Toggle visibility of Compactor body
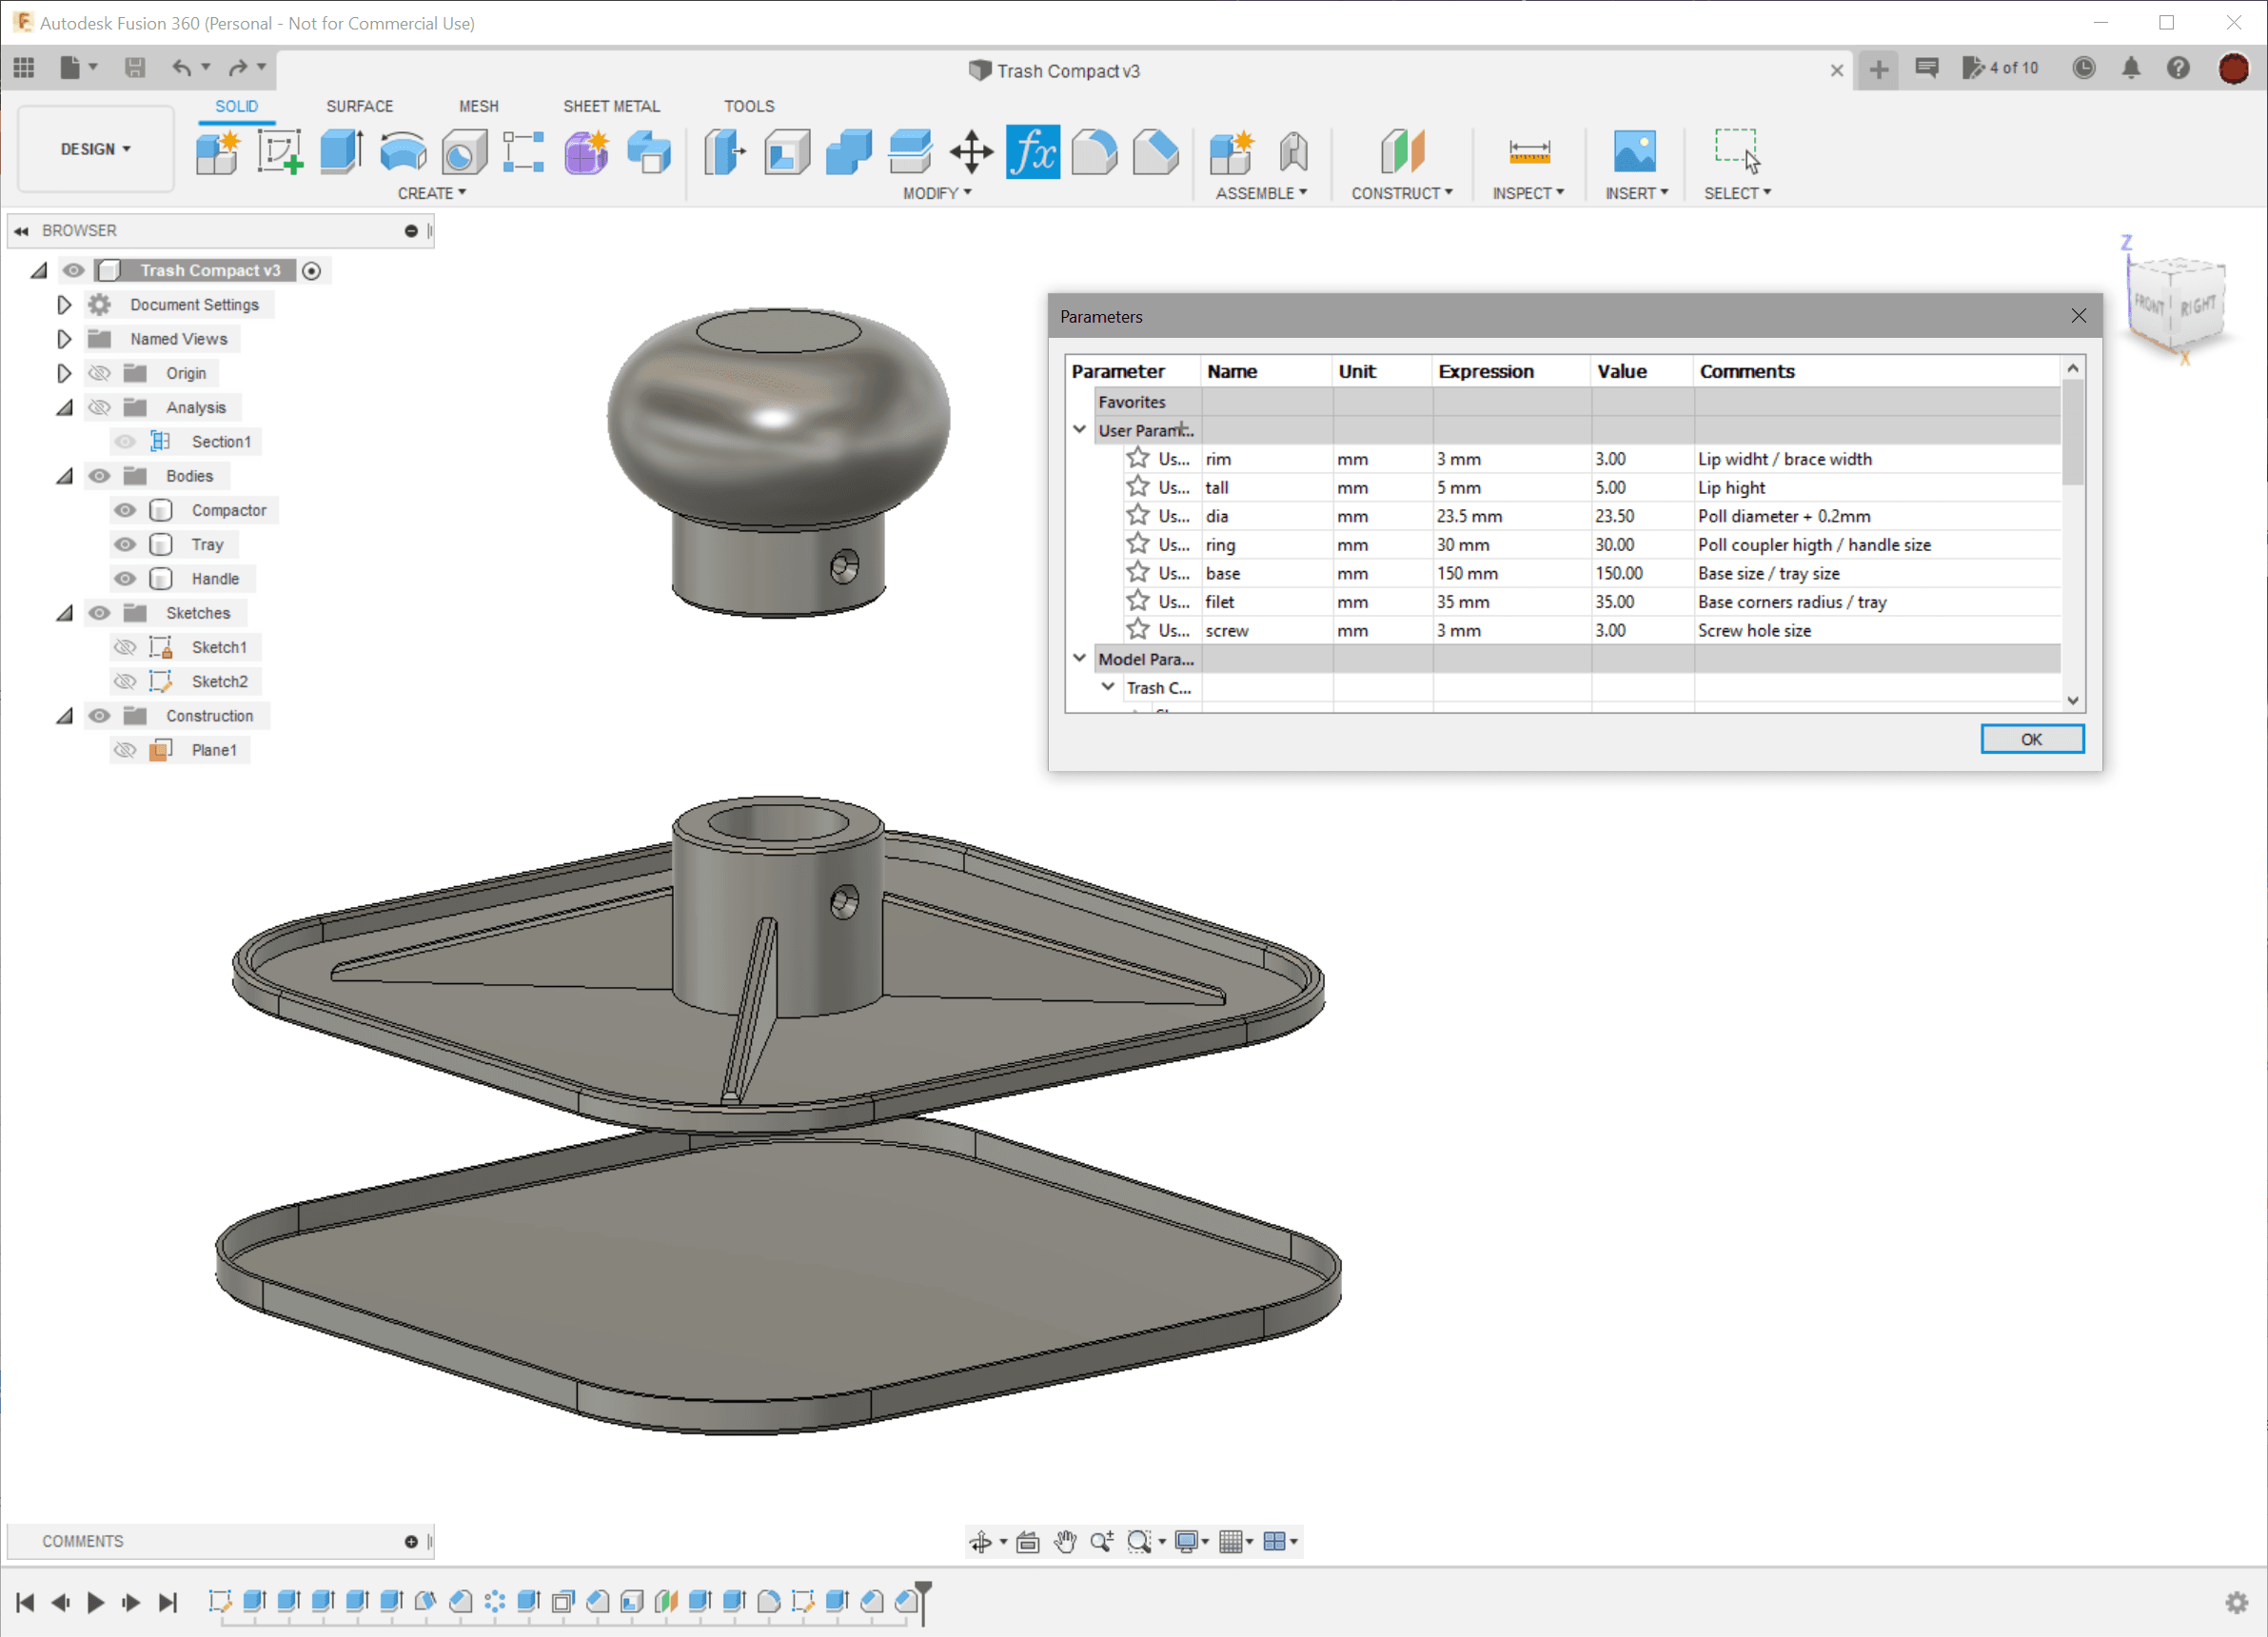This screenshot has height=1637, width=2268. (125, 510)
